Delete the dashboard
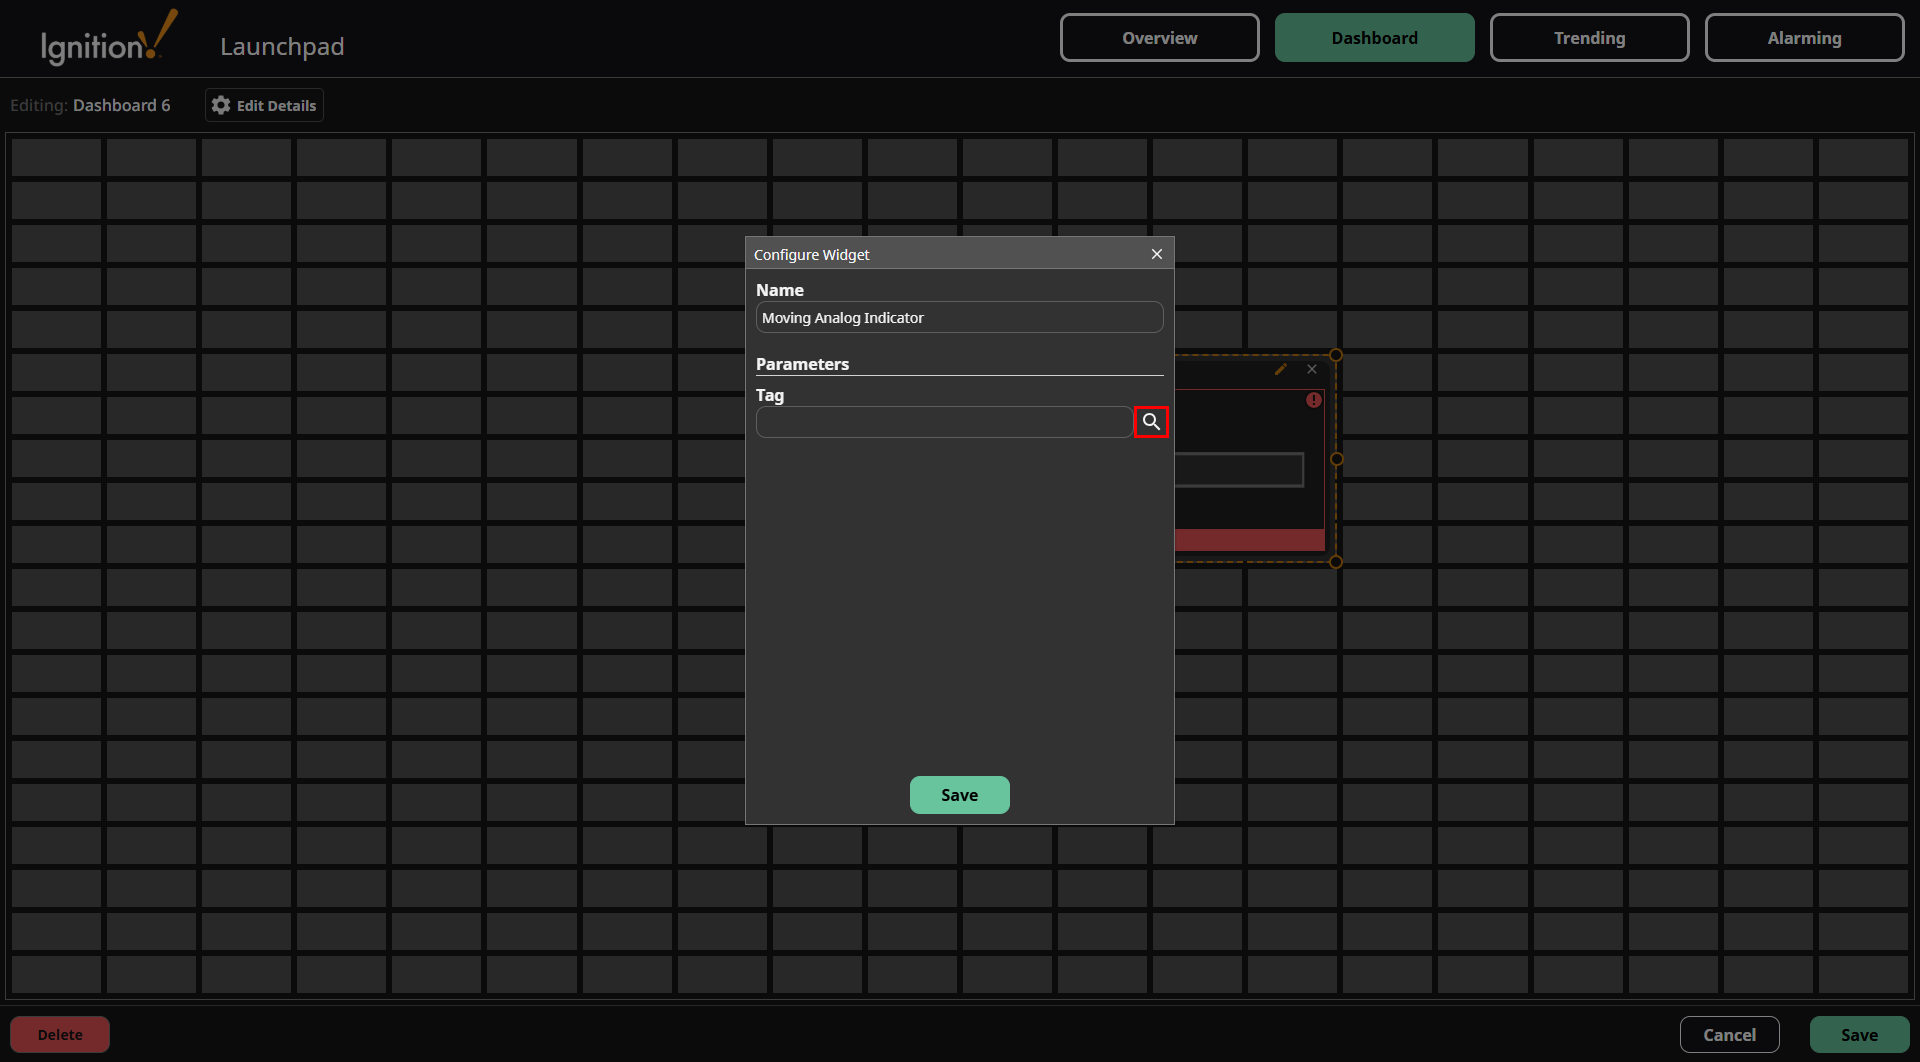The height and width of the screenshot is (1062, 1920). tap(59, 1034)
